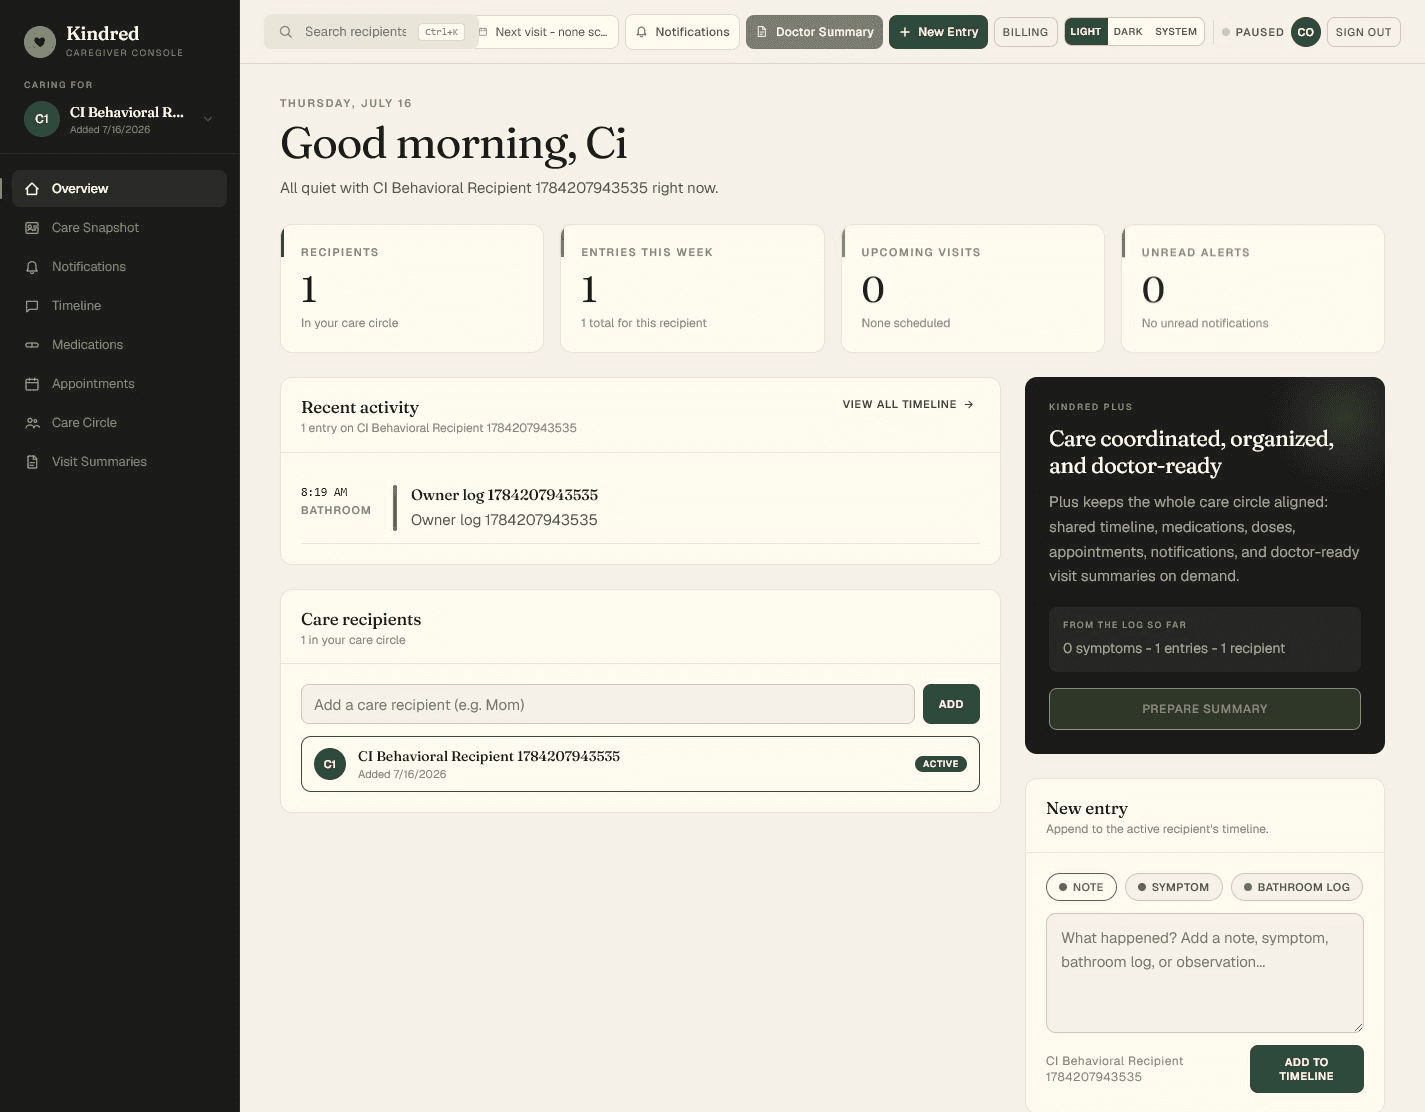Click the calendar icon beside Next visit
The width and height of the screenshot is (1425, 1112).
(x=483, y=32)
